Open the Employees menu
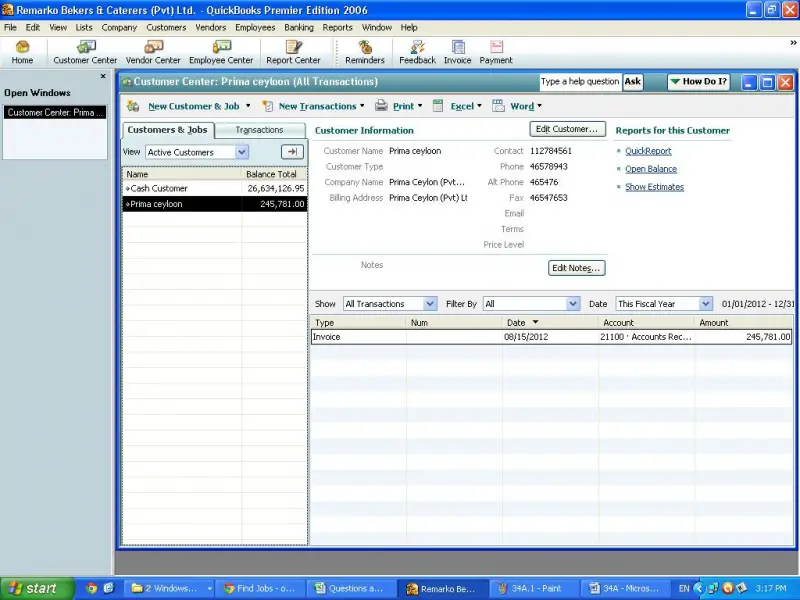Image resolution: width=800 pixels, height=600 pixels. pyautogui.click(x=255, y=28)
